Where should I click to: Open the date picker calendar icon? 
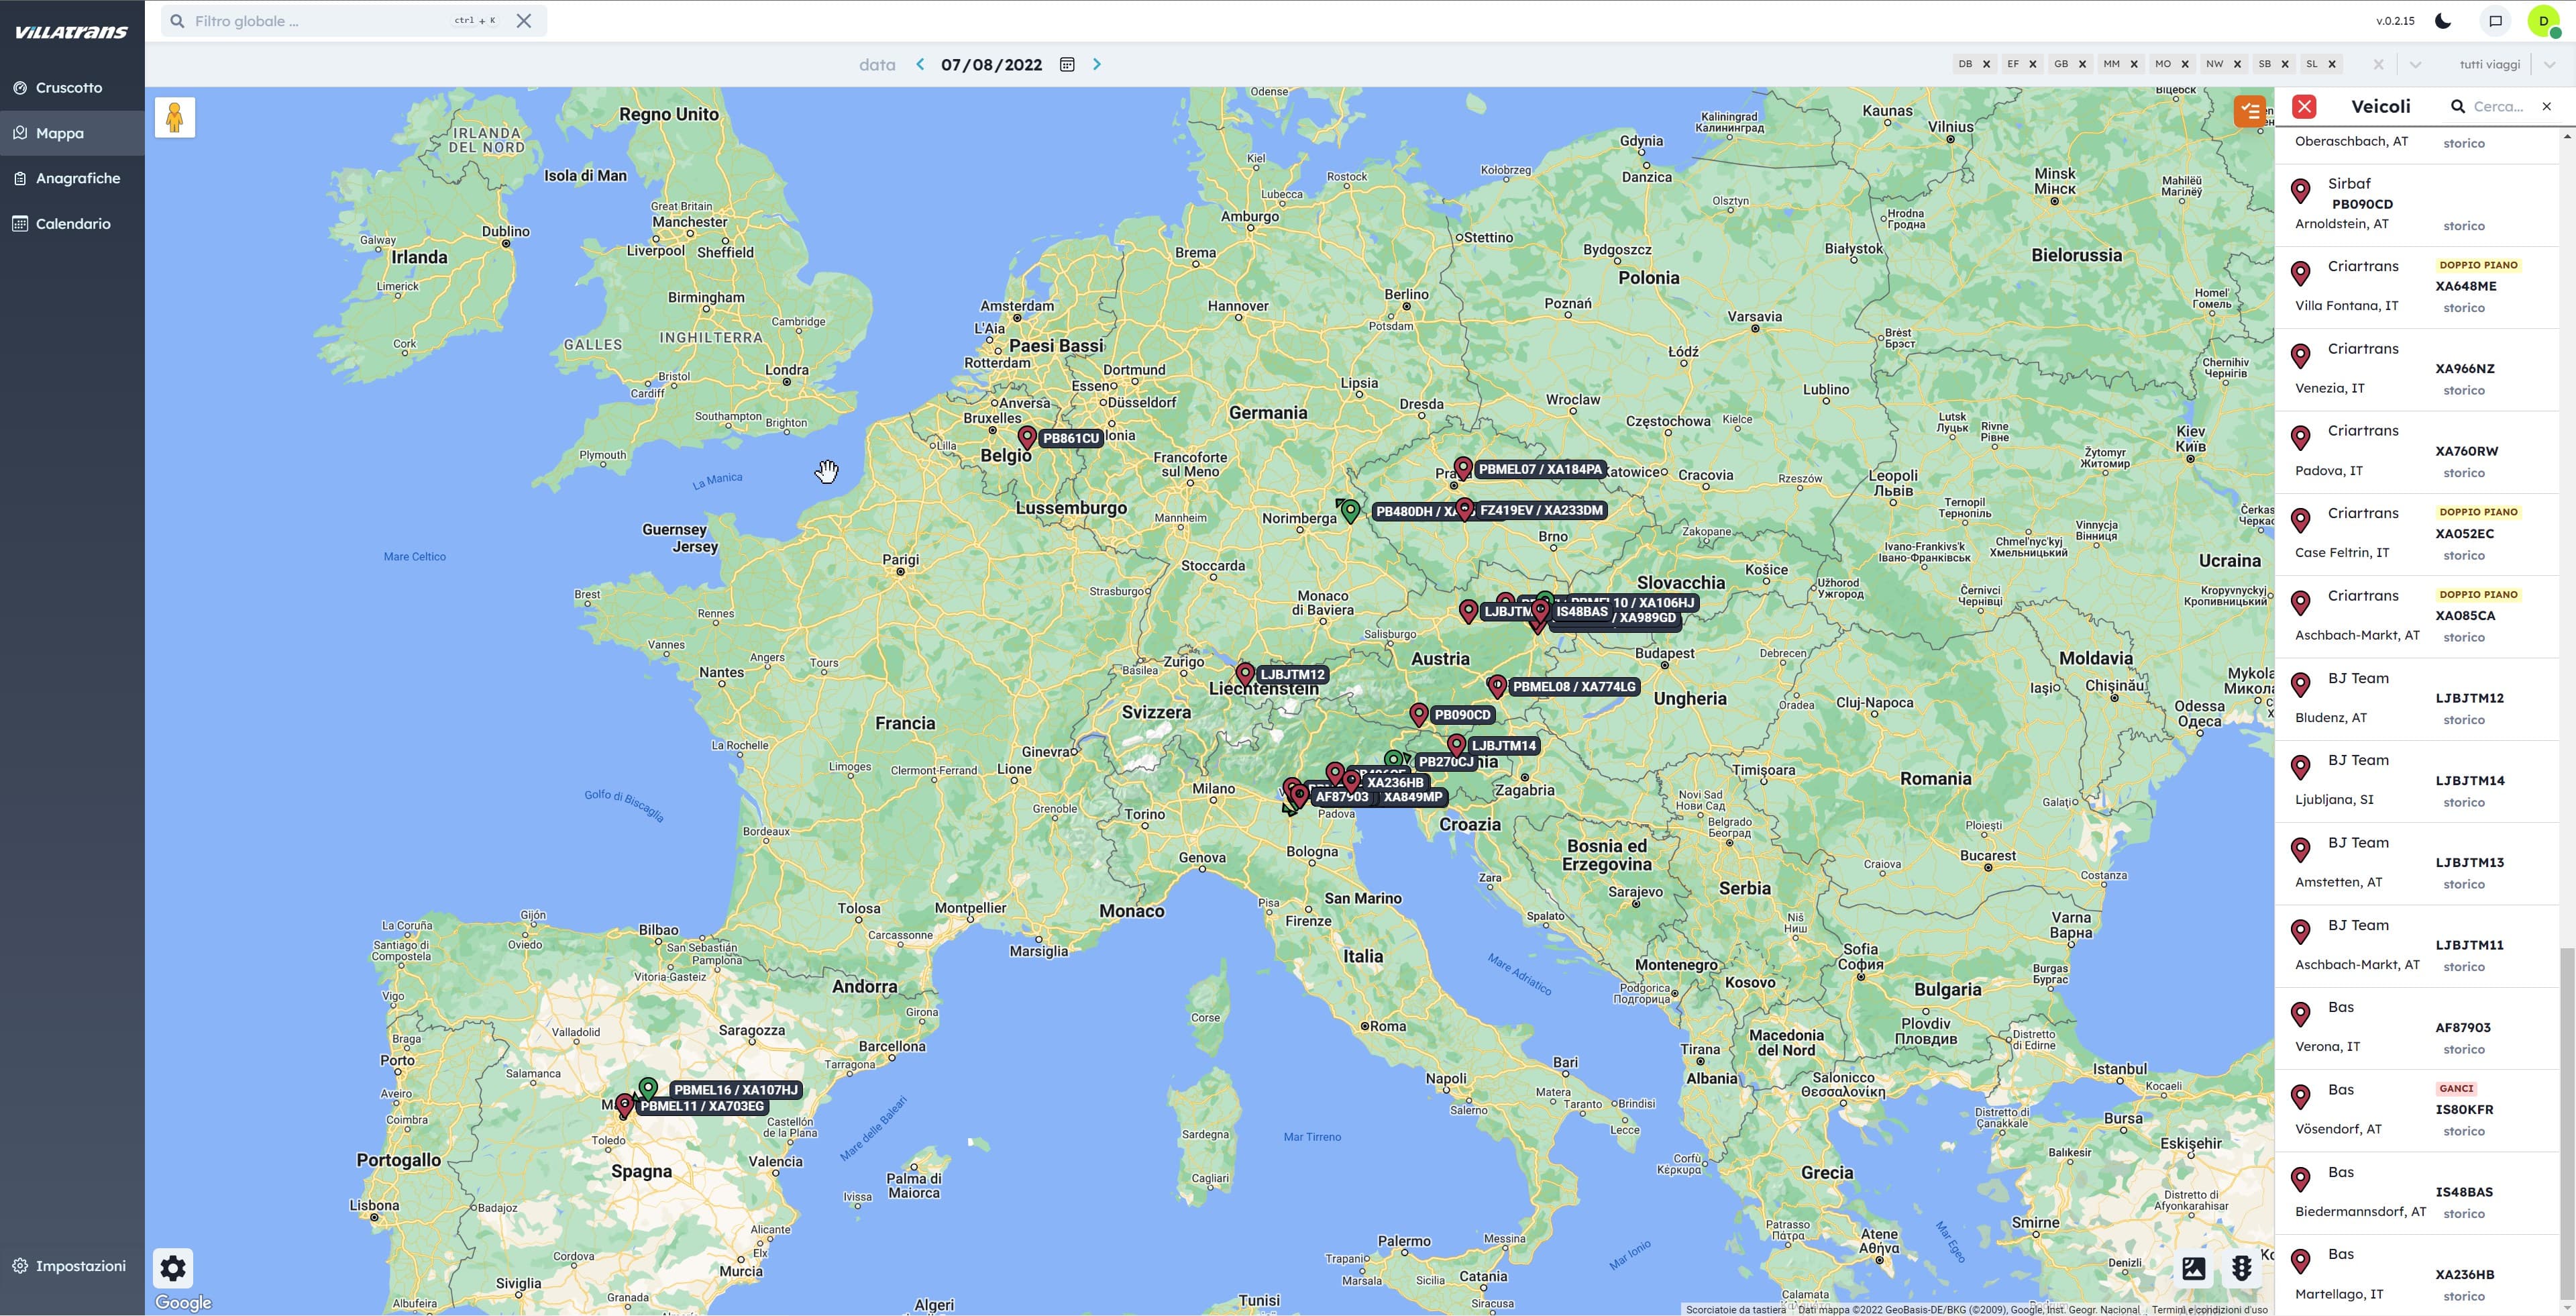[x=1067, y=64]
